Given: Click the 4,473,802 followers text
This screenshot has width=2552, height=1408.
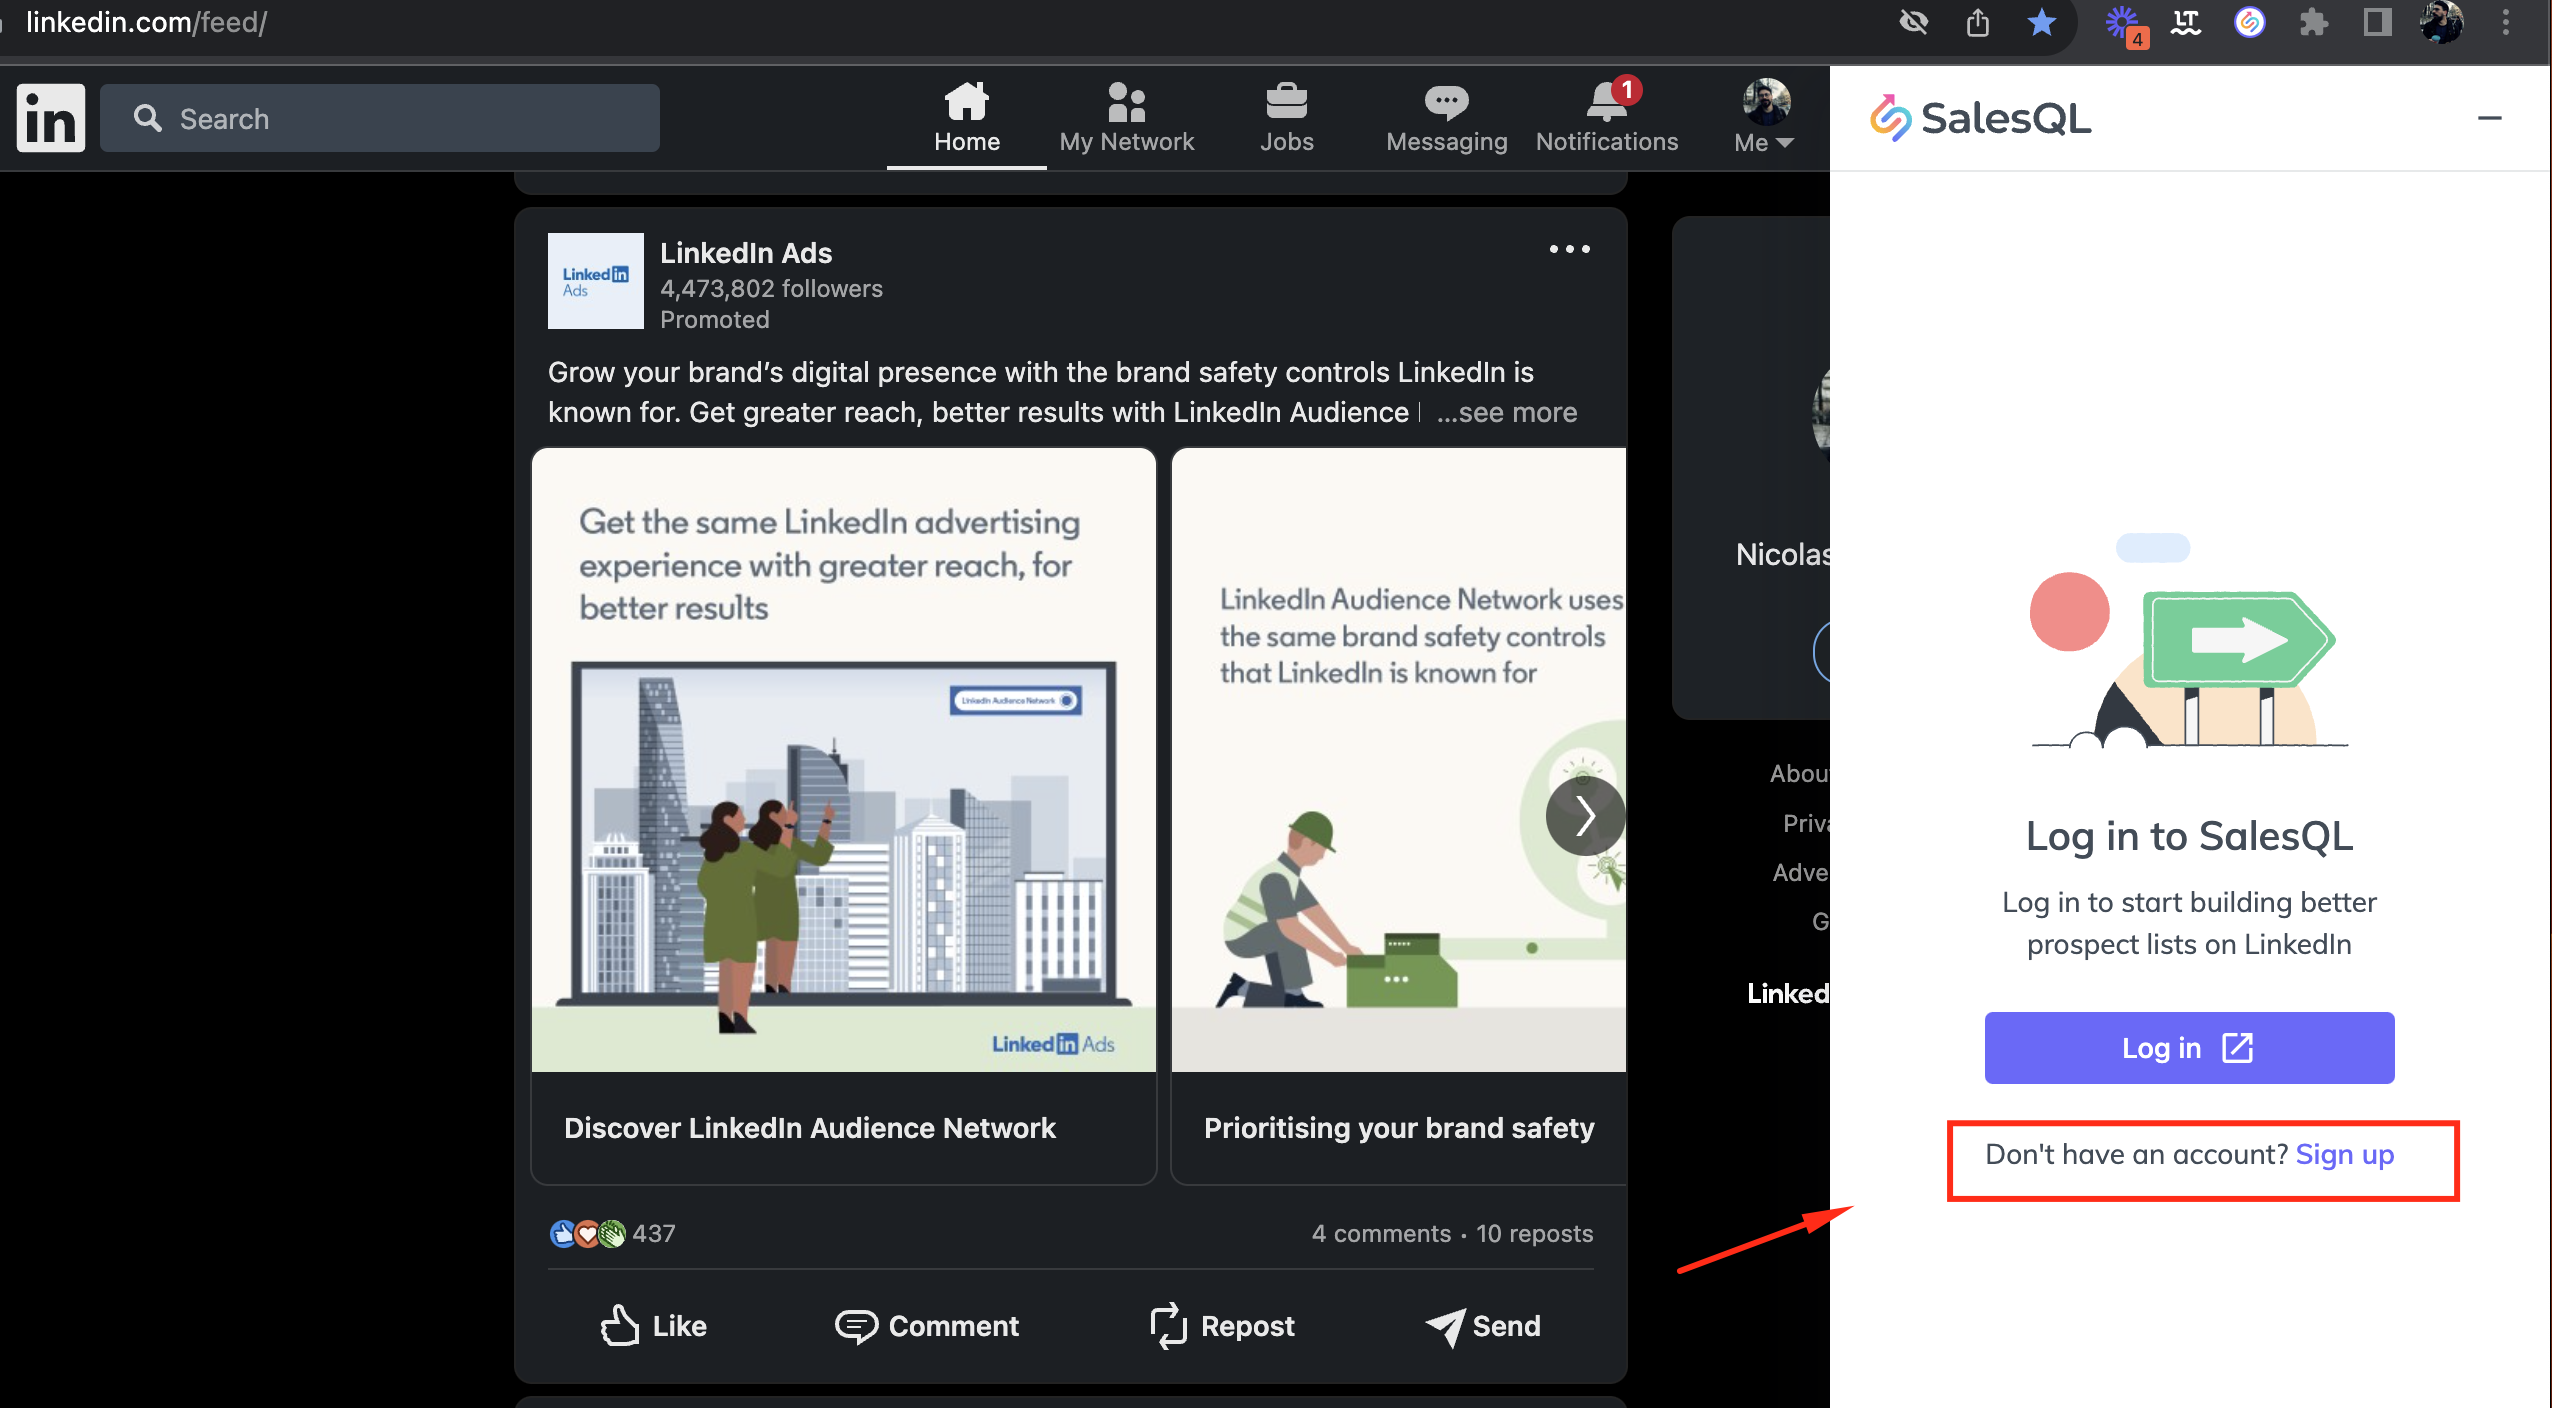Looking at the screenshot, I should pyautogui.click(x=771, y=288).
